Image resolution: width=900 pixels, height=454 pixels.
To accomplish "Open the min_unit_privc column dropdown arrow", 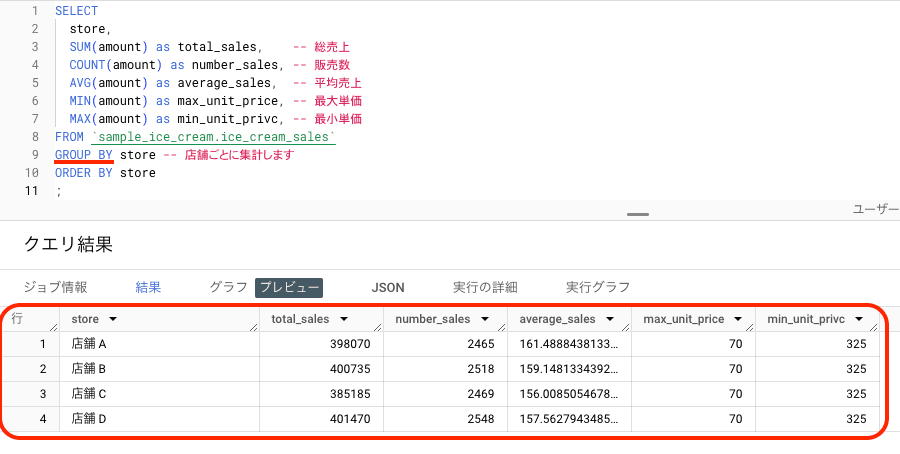I will (860, 319).
